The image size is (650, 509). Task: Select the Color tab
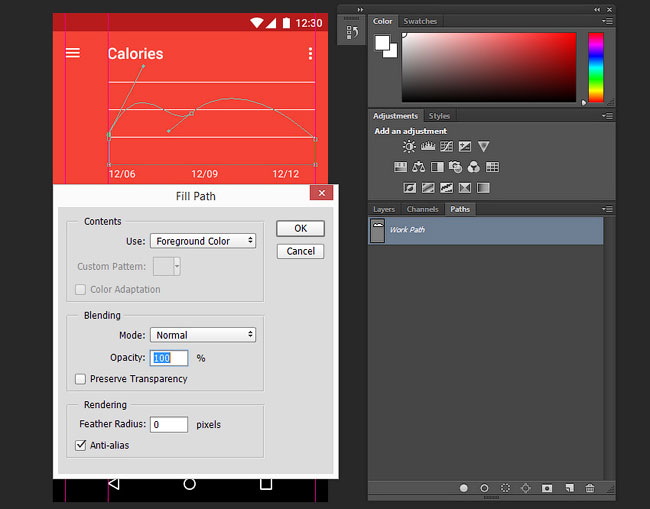382,21
